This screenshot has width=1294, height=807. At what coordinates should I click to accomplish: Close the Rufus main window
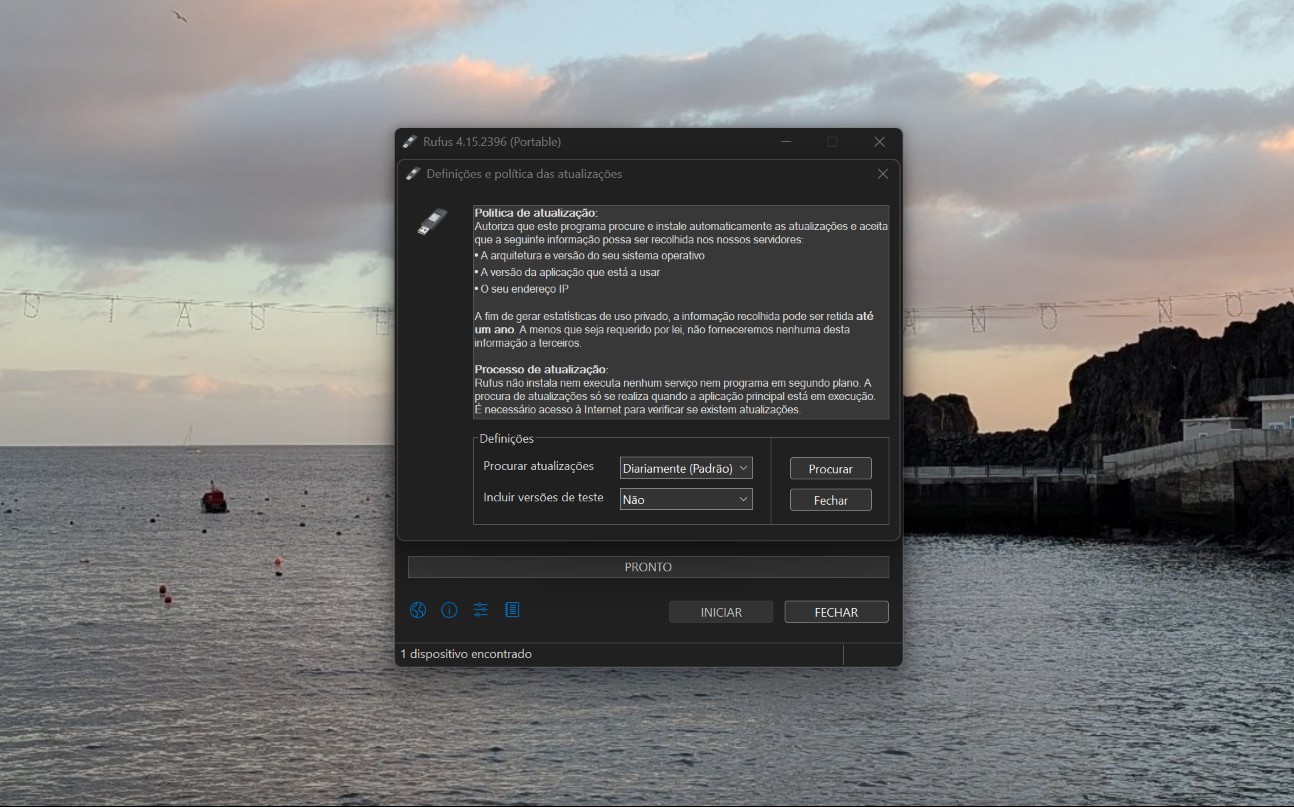coord(879,142)
